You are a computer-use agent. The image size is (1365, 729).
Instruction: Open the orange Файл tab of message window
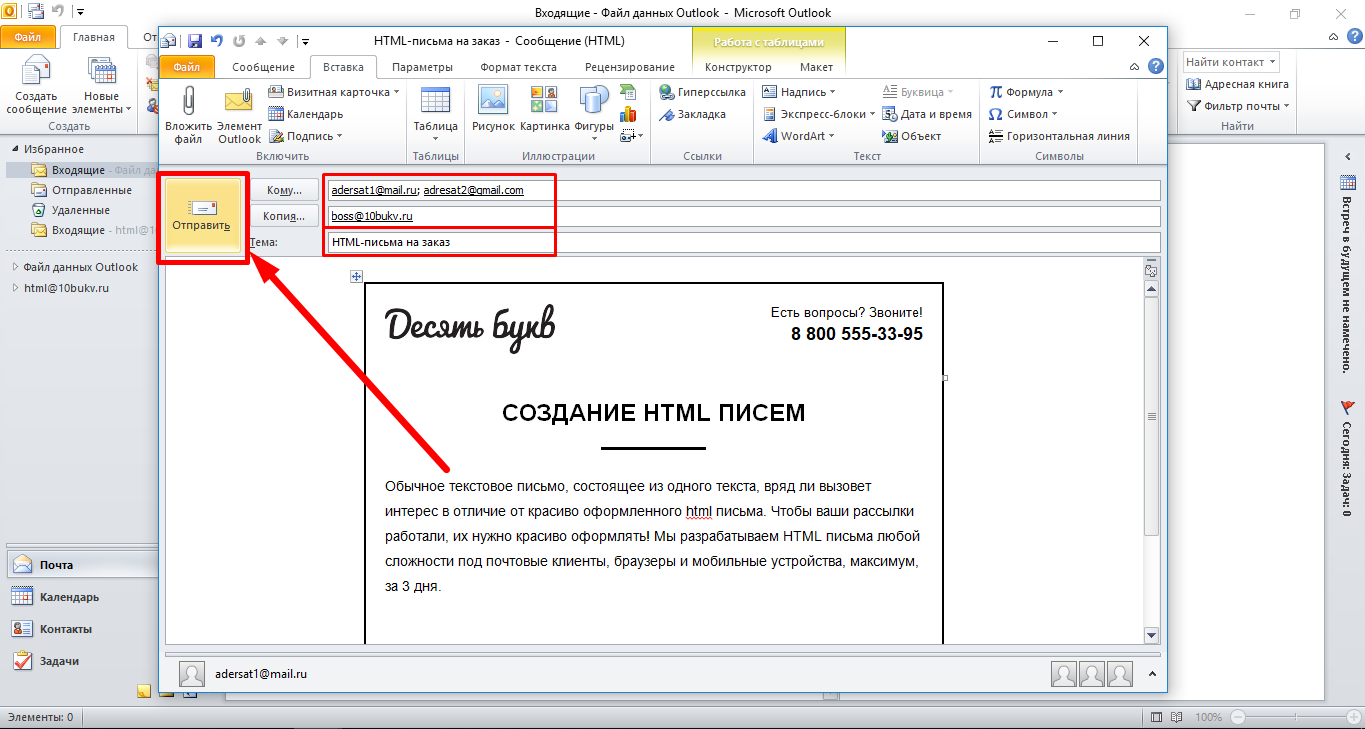[x=187, y=67]
